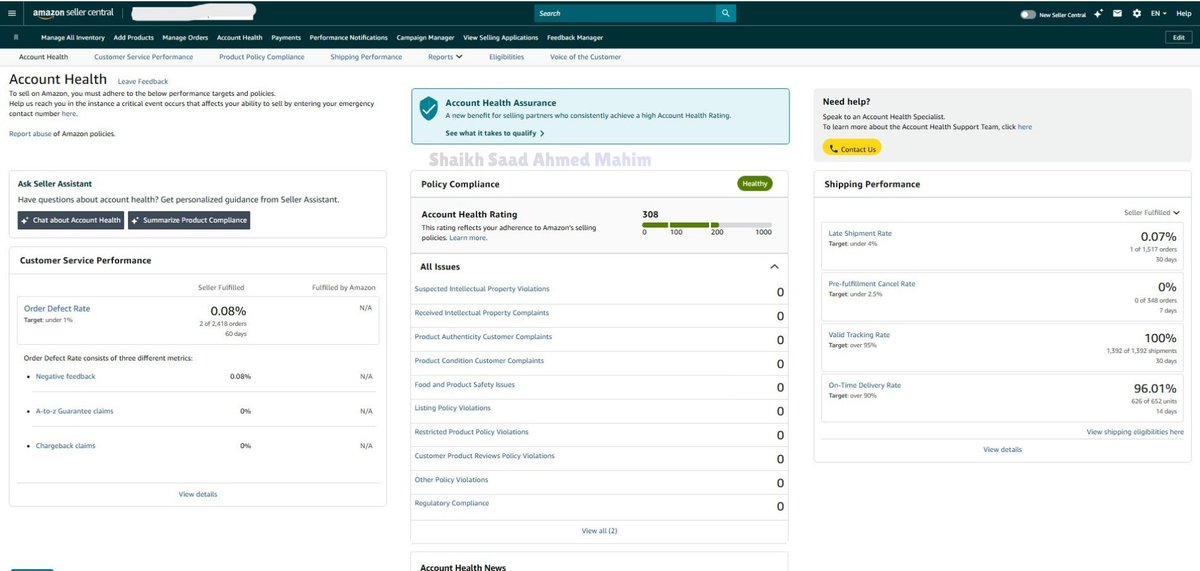Open Performance Notifications from favorites bar

[x=348, y=37]
